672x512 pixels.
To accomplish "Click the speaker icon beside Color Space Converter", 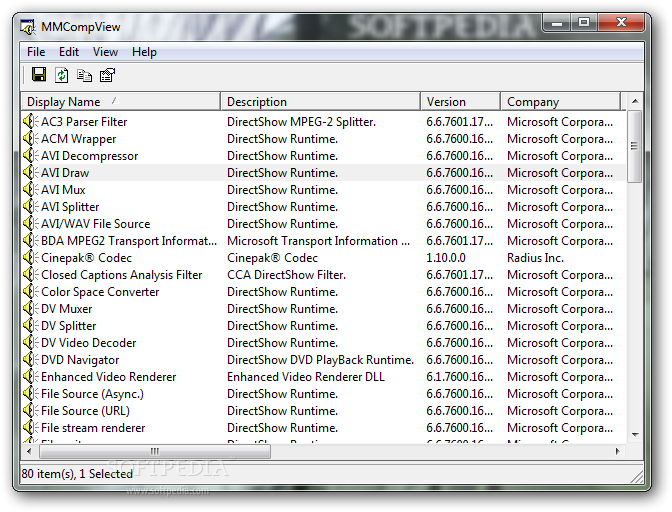I will (31, 292).
